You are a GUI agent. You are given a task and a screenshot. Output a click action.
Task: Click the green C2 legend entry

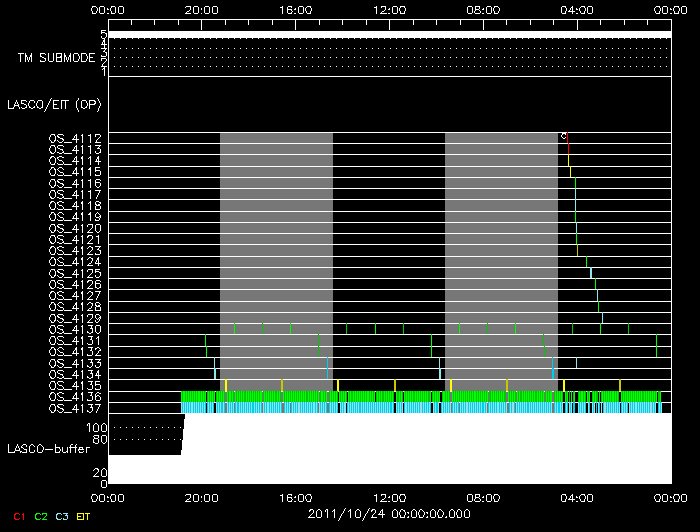[41, 516]
